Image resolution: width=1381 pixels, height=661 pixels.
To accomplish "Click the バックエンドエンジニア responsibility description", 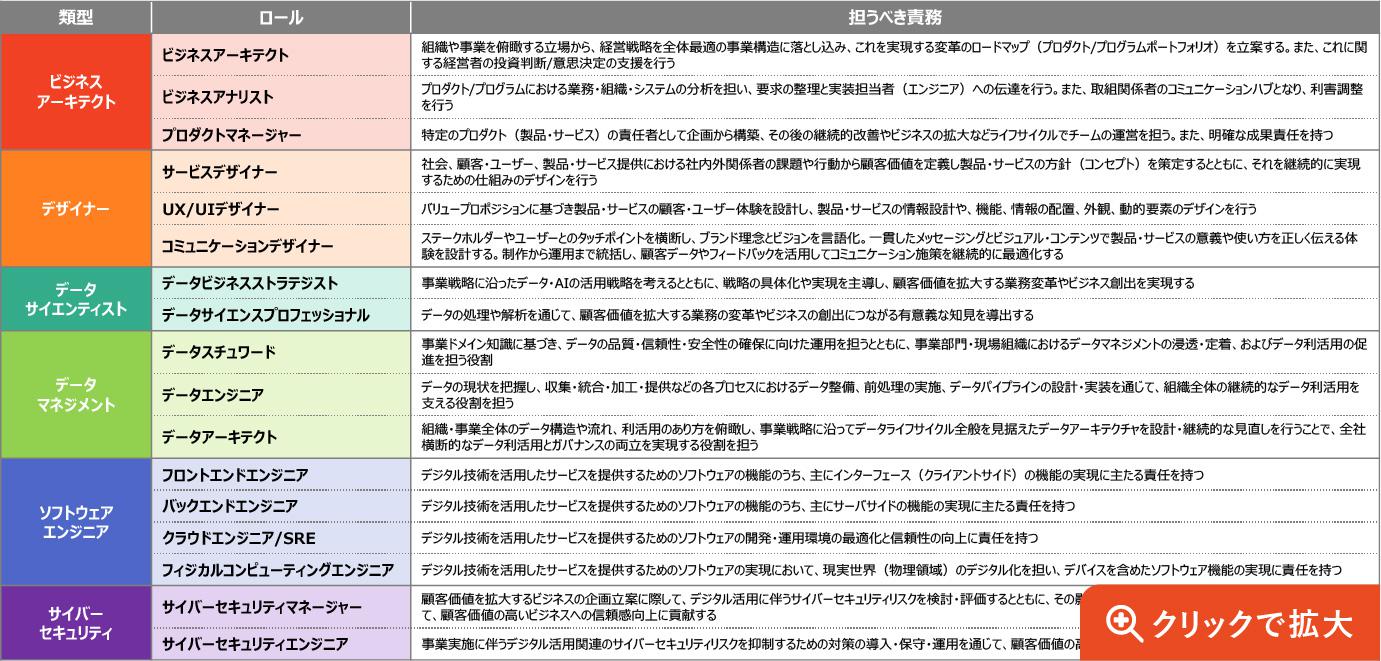I will coord(895,506).
